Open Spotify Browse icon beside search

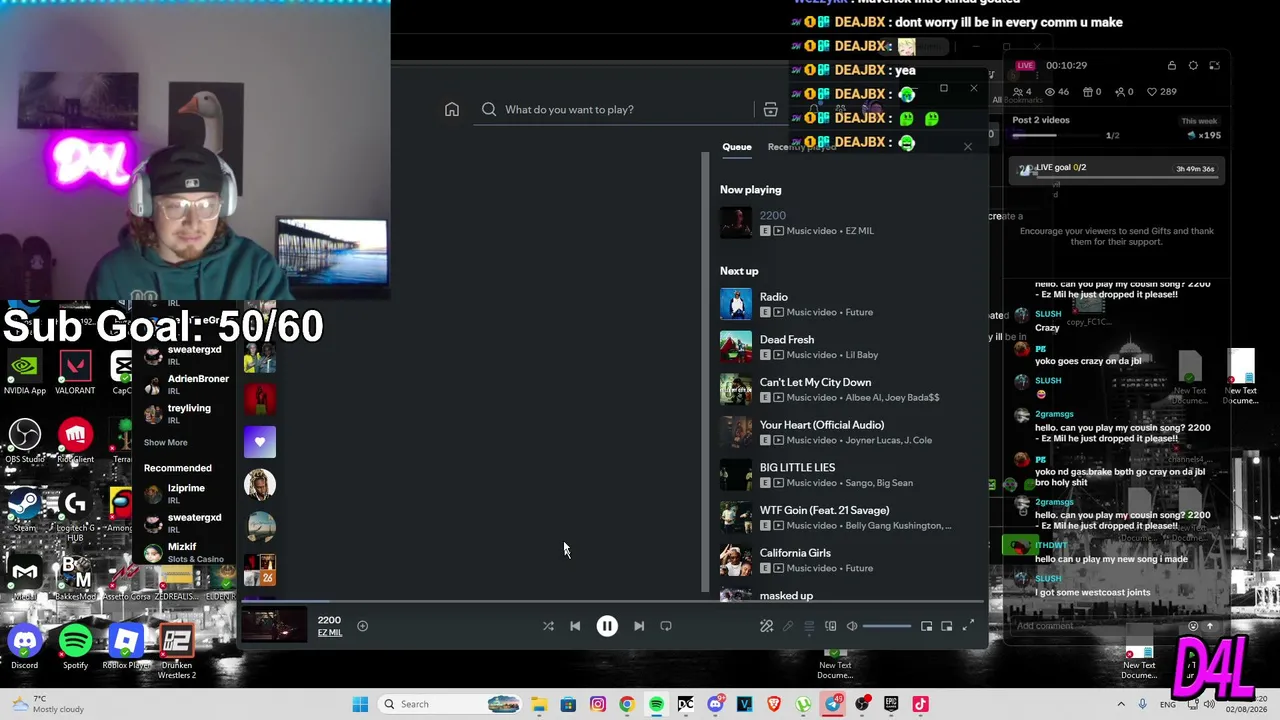pyautogui.click(x=770, y=110)
